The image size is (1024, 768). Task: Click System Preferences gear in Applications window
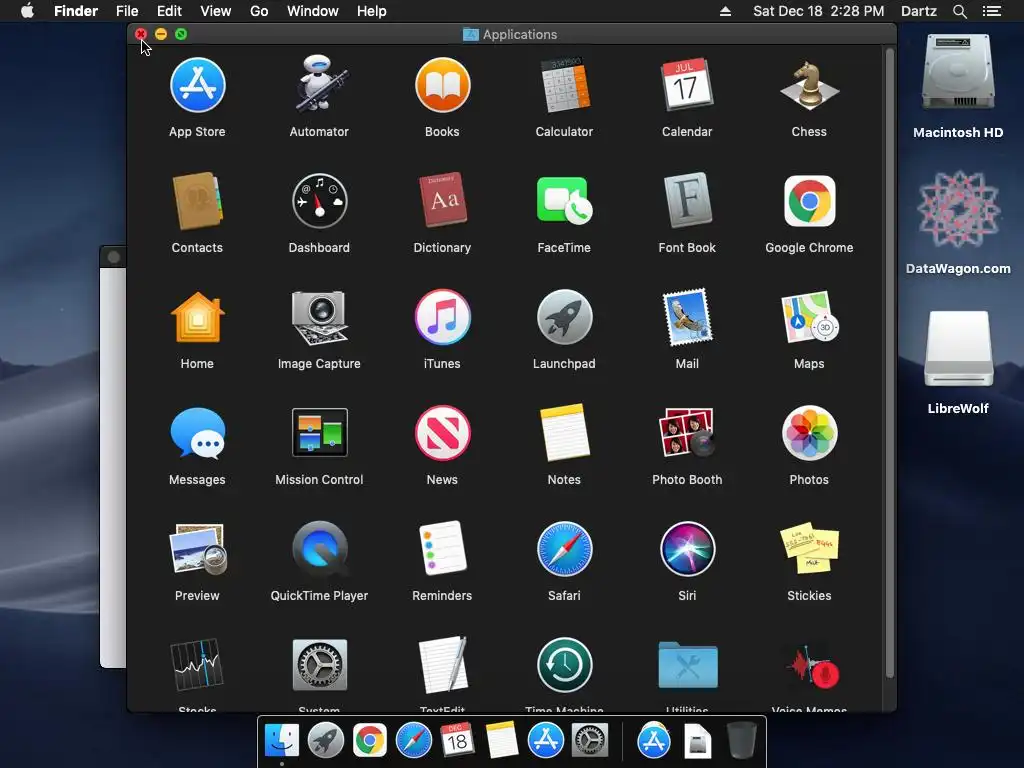coord(319,665)
